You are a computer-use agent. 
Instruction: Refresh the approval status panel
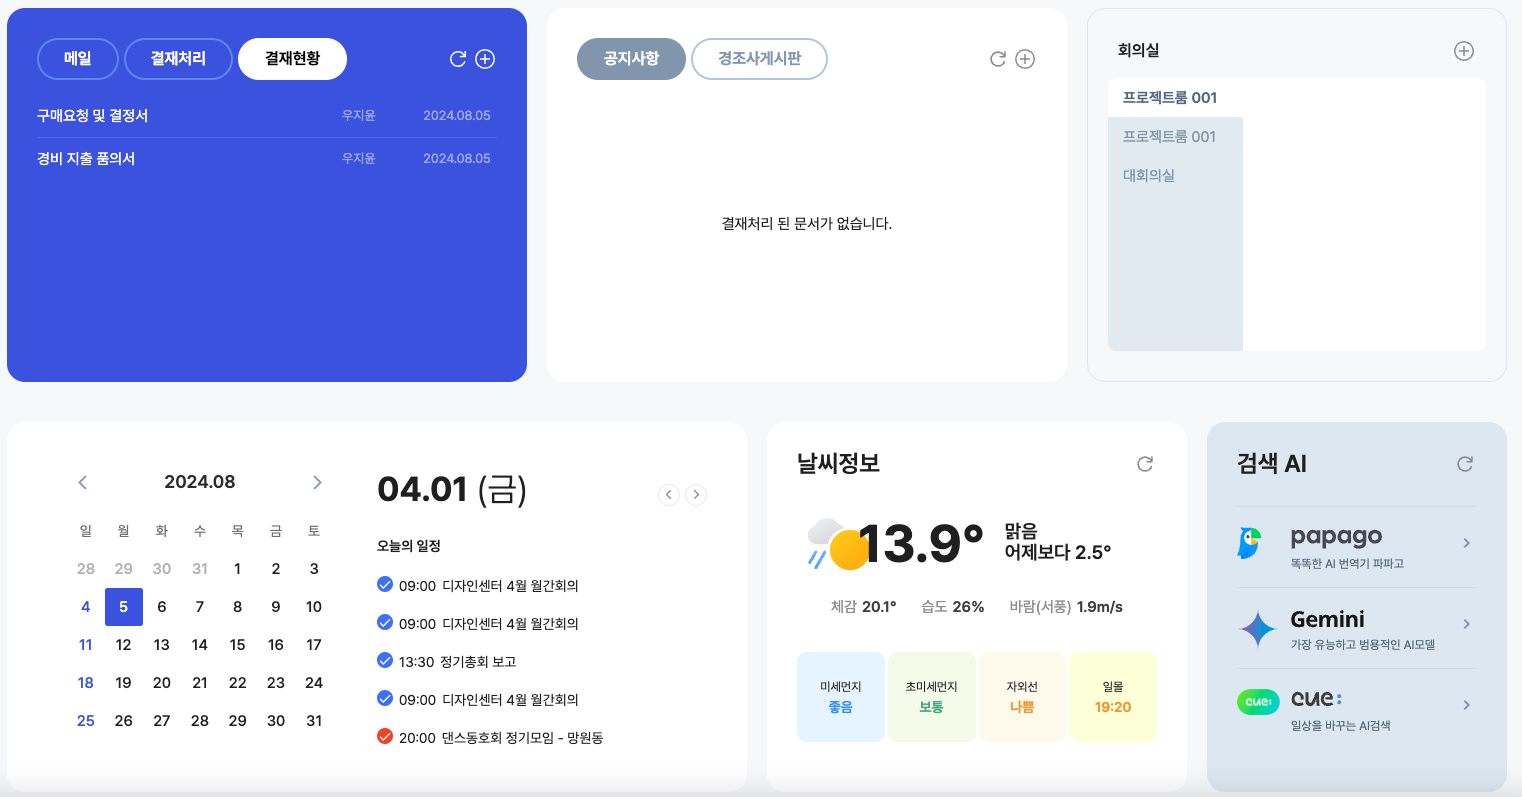(458, 59)
